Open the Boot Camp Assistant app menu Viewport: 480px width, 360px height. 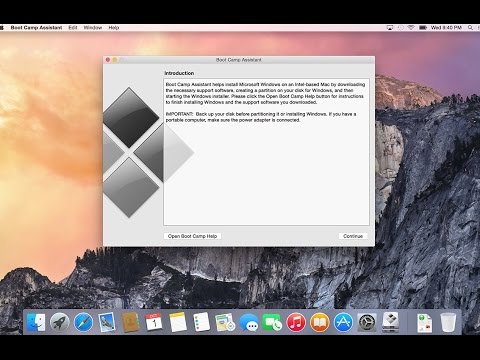pos(36,28)
